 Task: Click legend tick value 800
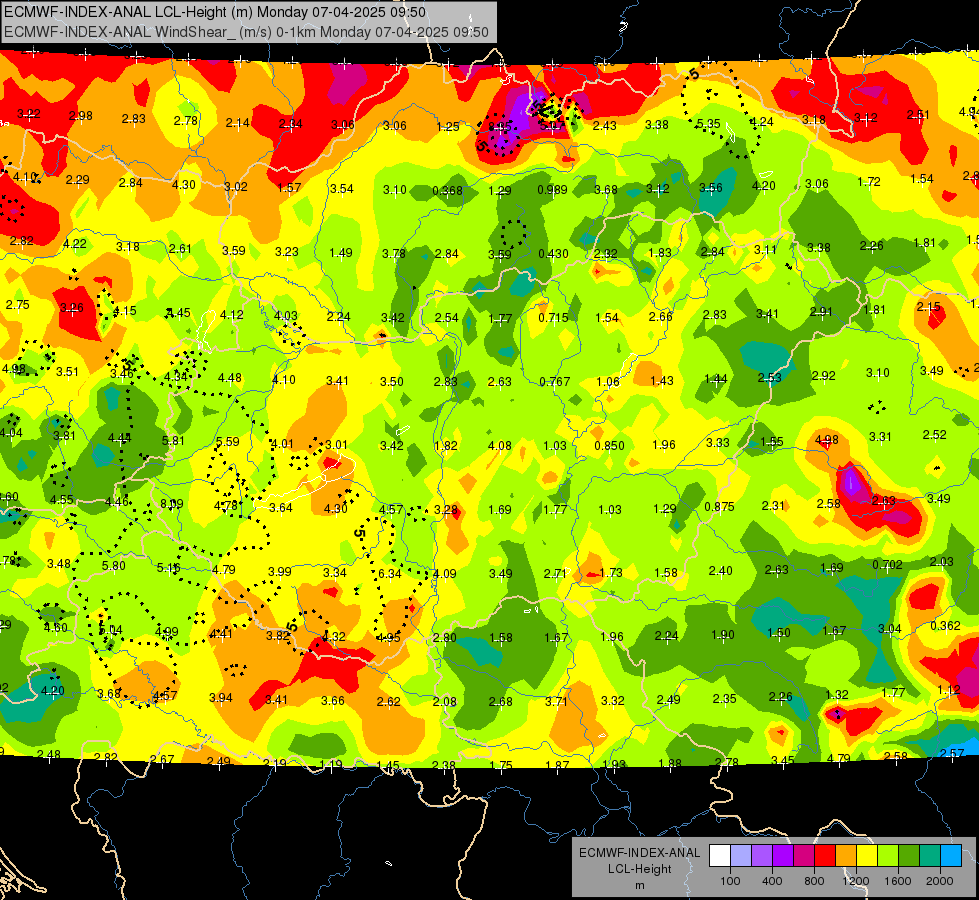point(814,881)
